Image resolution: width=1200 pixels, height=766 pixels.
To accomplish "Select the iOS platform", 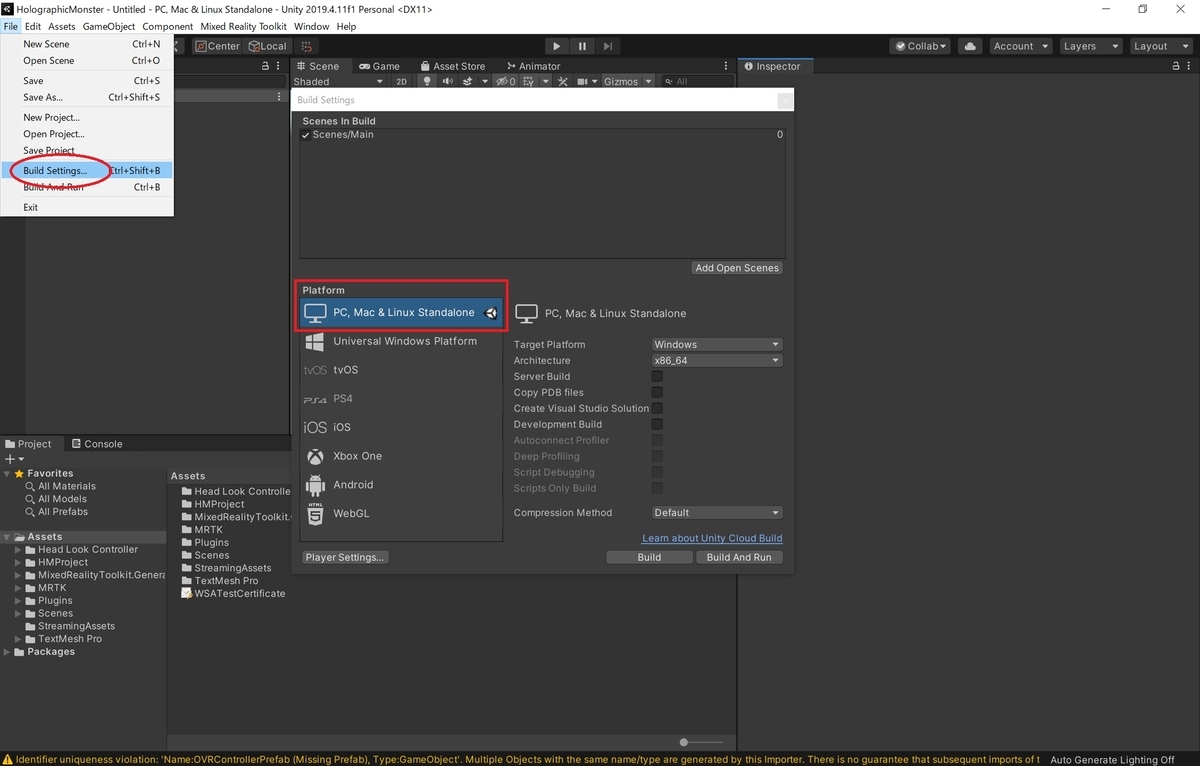I will tap(401, 427).
